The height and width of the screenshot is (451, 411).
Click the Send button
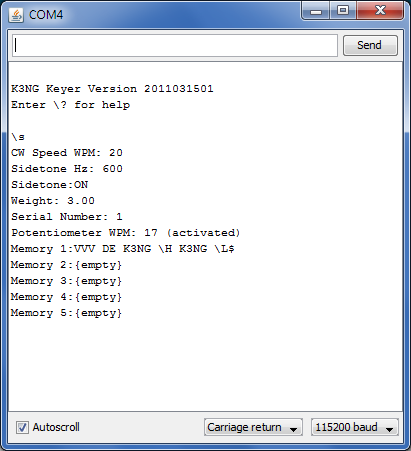coord(370,45)
